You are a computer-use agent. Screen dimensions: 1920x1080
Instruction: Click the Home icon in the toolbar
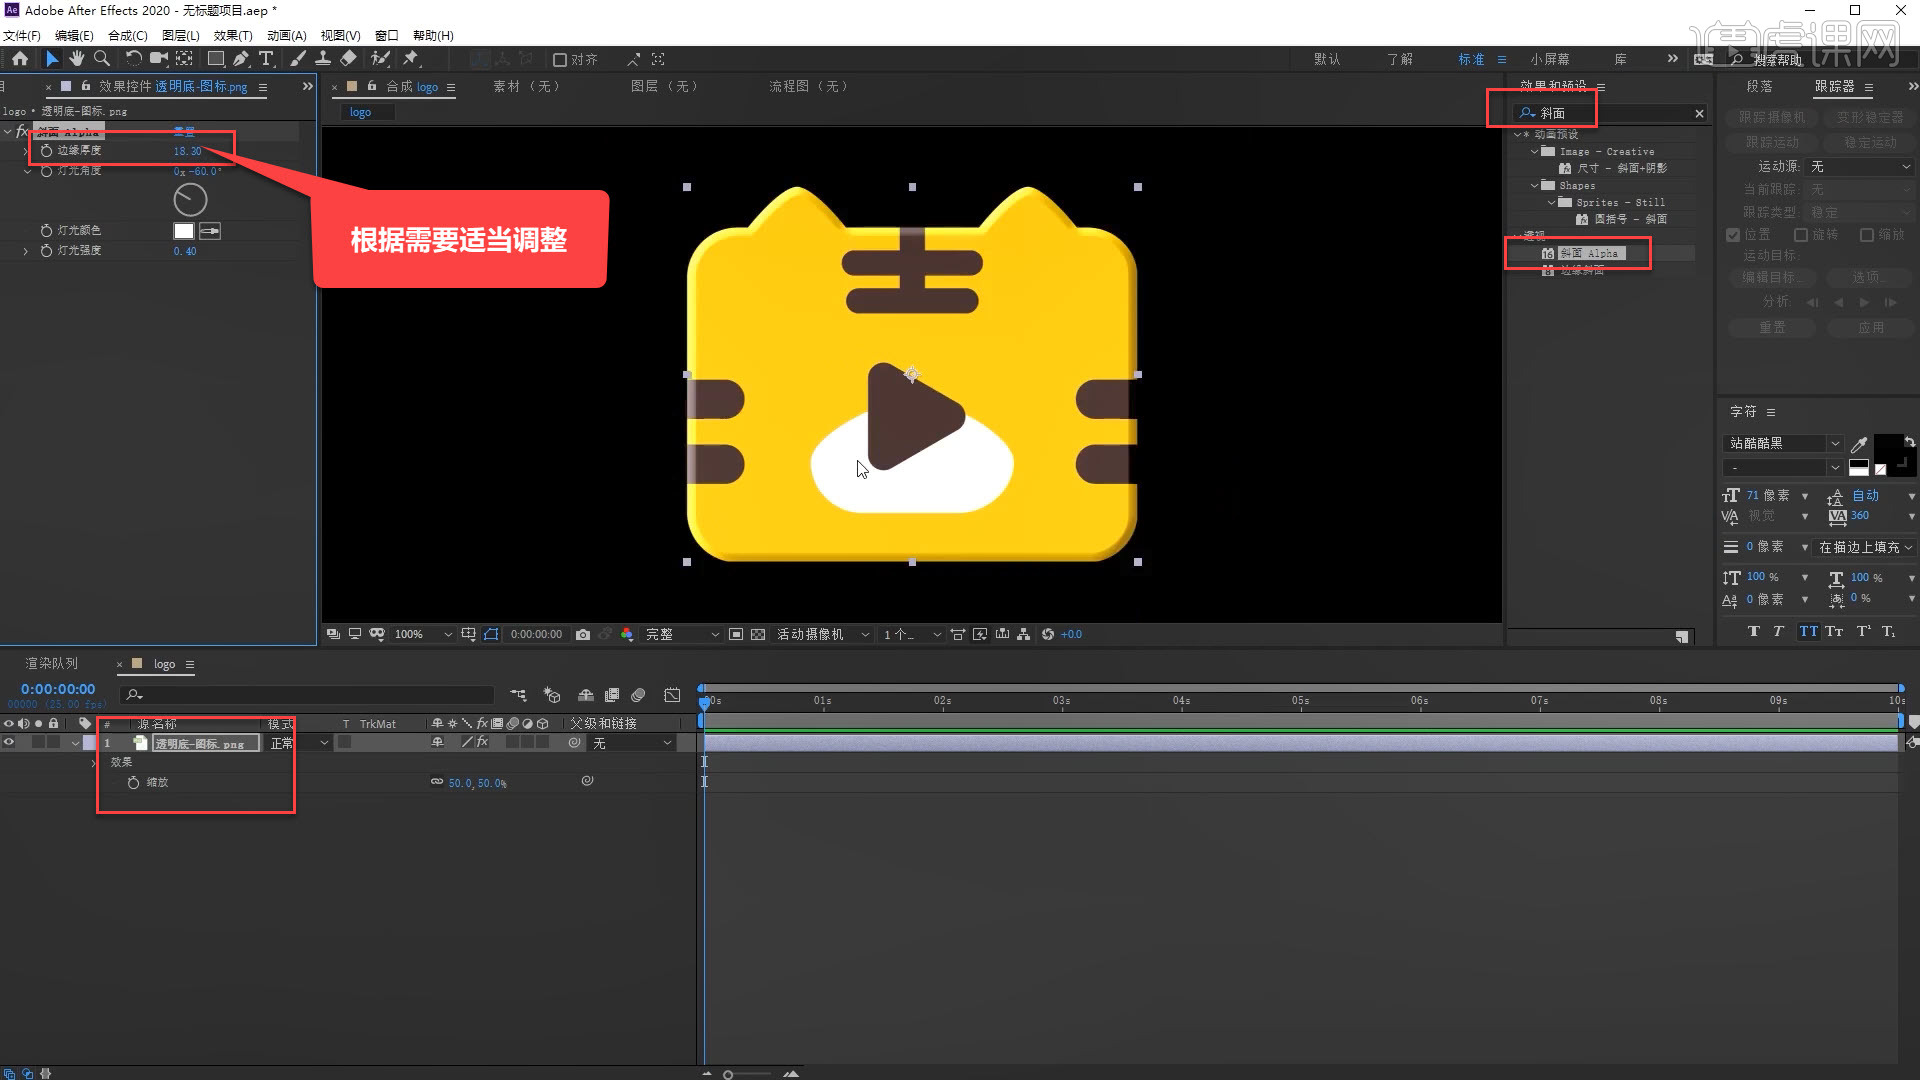point(20,59)
